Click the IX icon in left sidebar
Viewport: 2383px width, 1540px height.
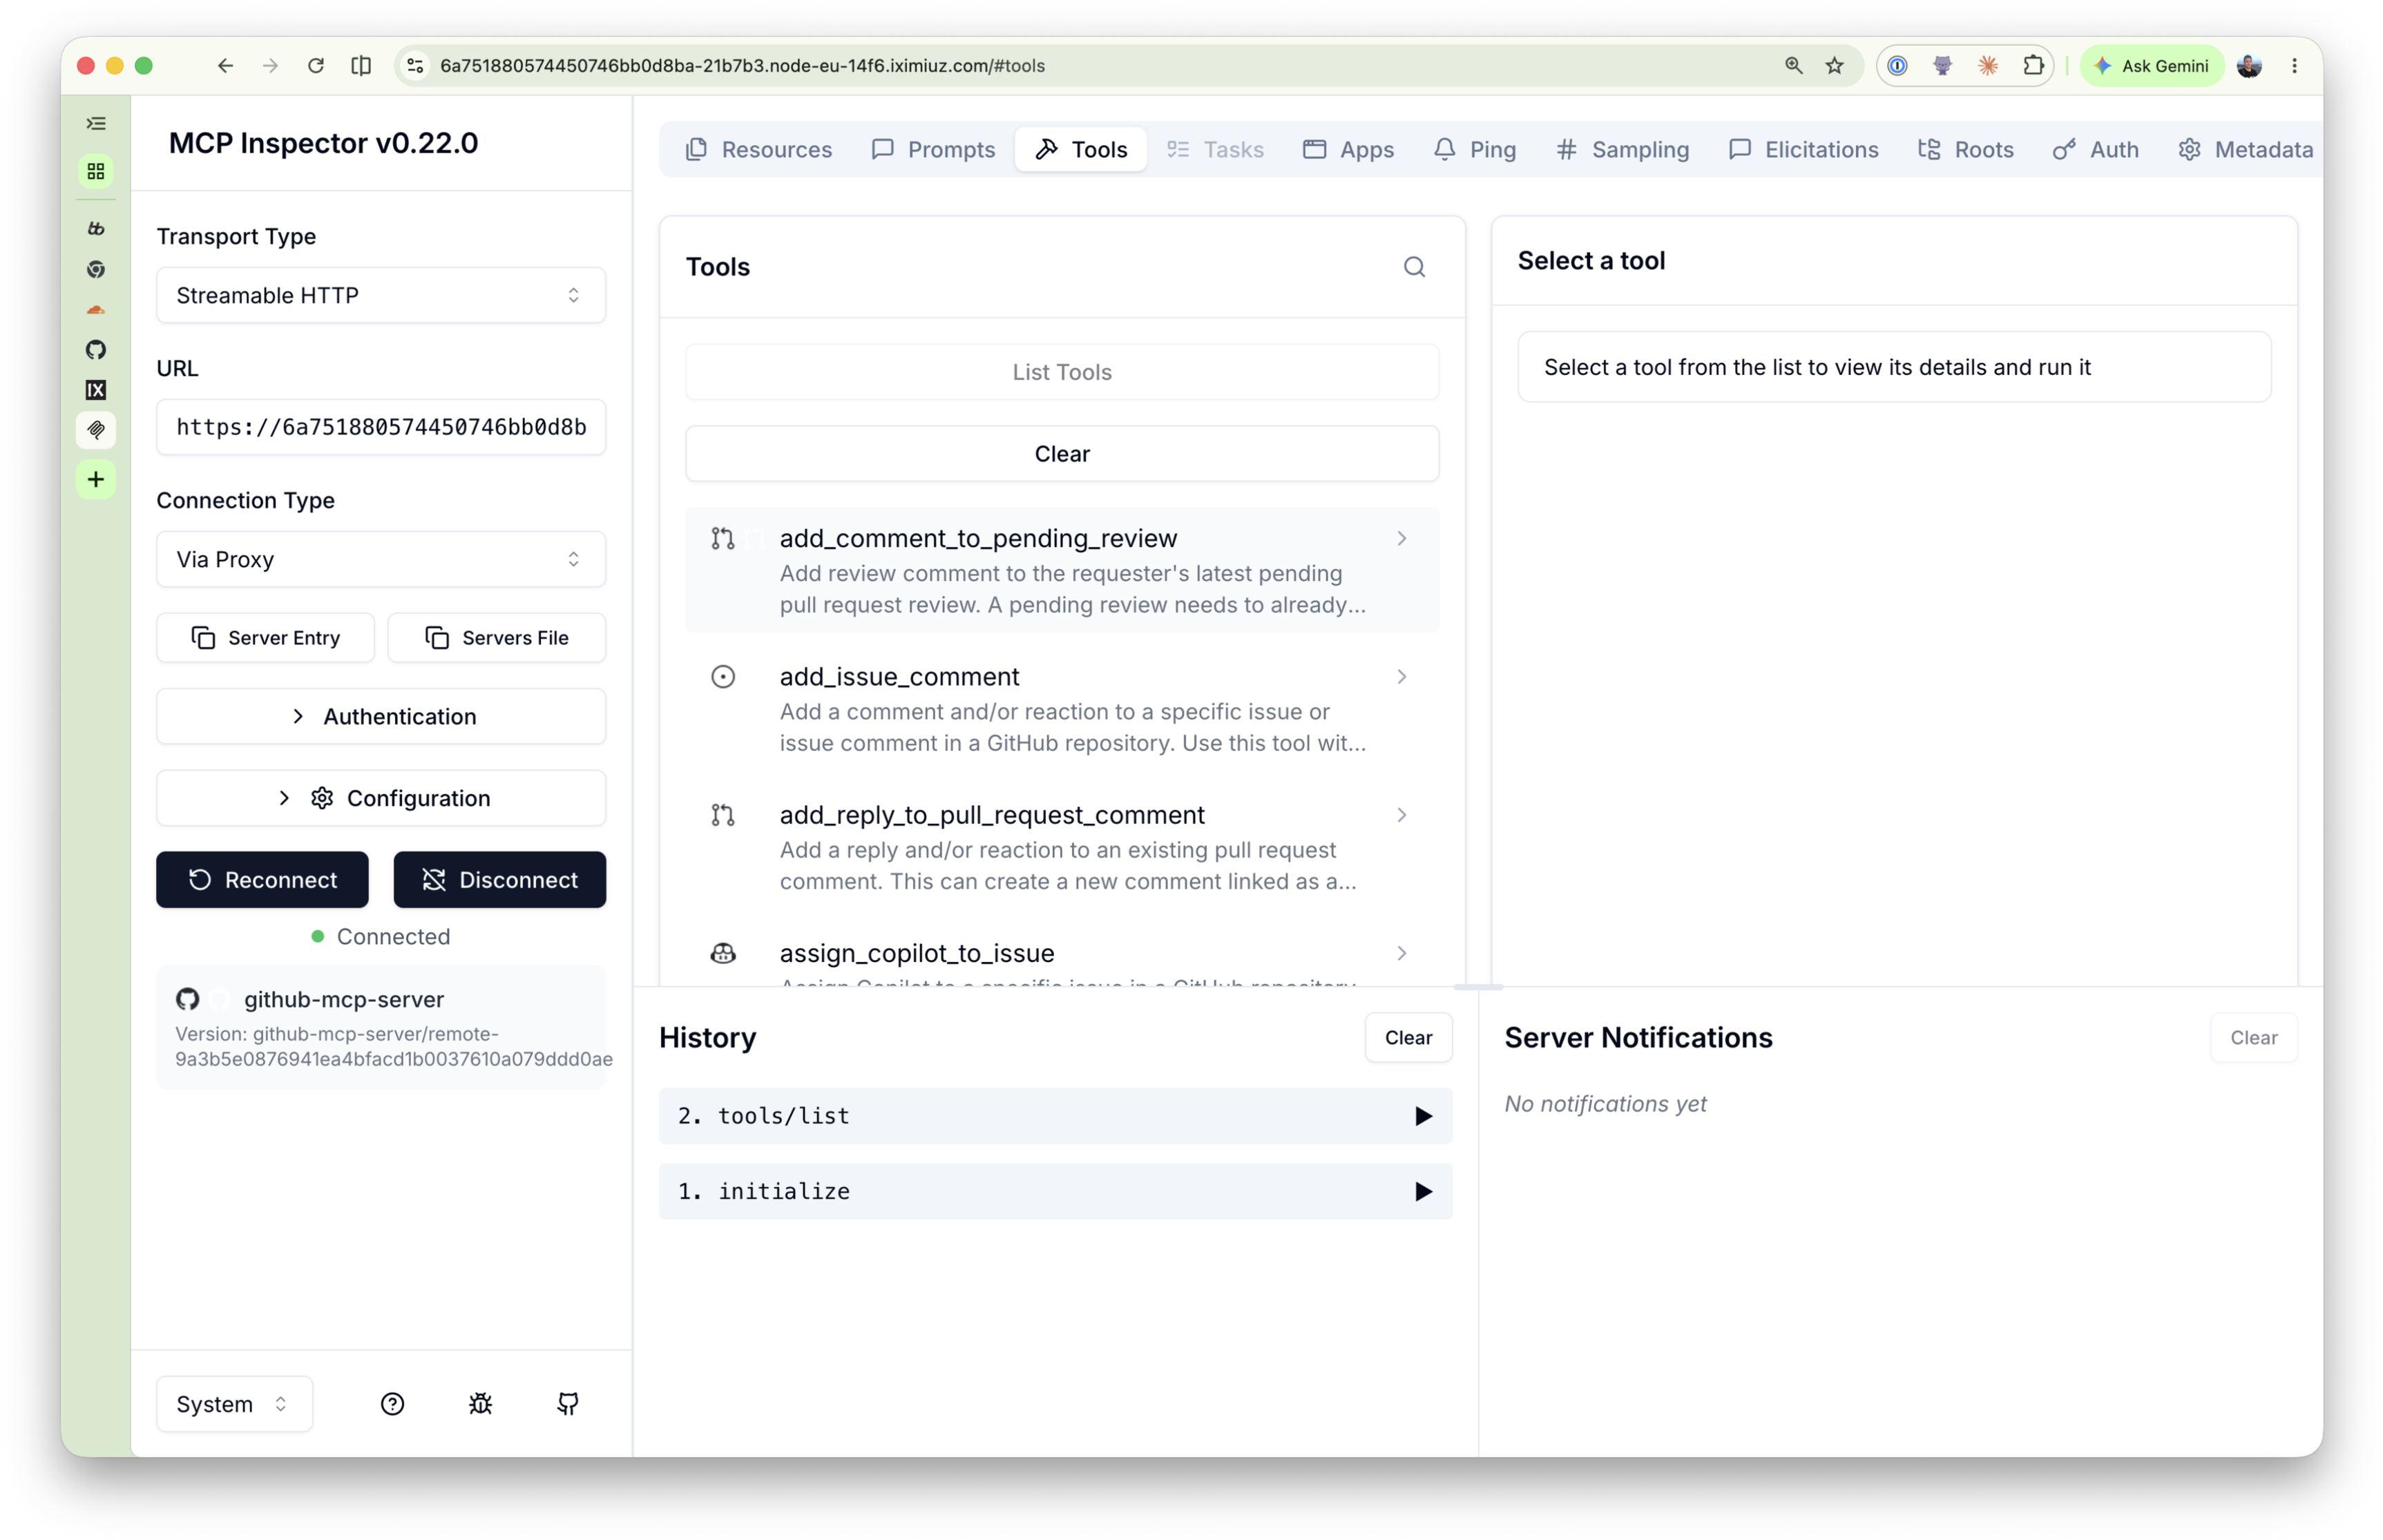pos(96,390)
